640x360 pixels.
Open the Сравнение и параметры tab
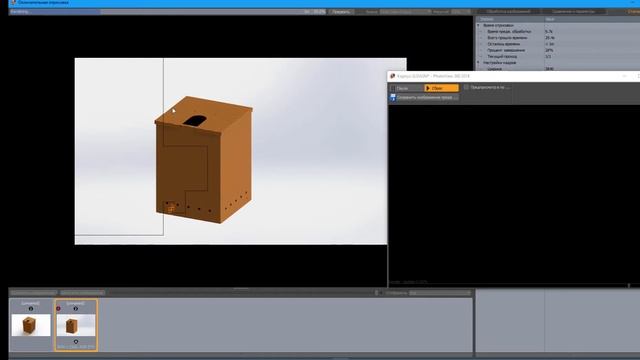[573, 11]
